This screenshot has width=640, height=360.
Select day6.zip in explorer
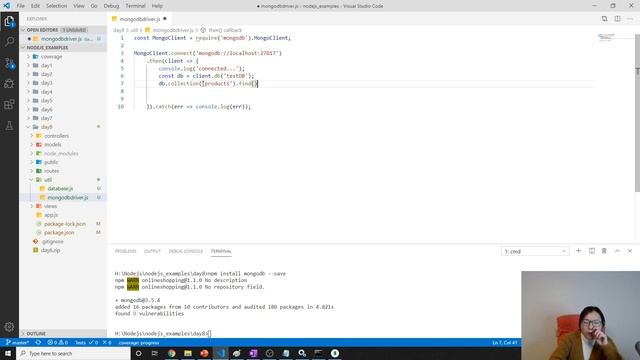(x=51, y=250)
